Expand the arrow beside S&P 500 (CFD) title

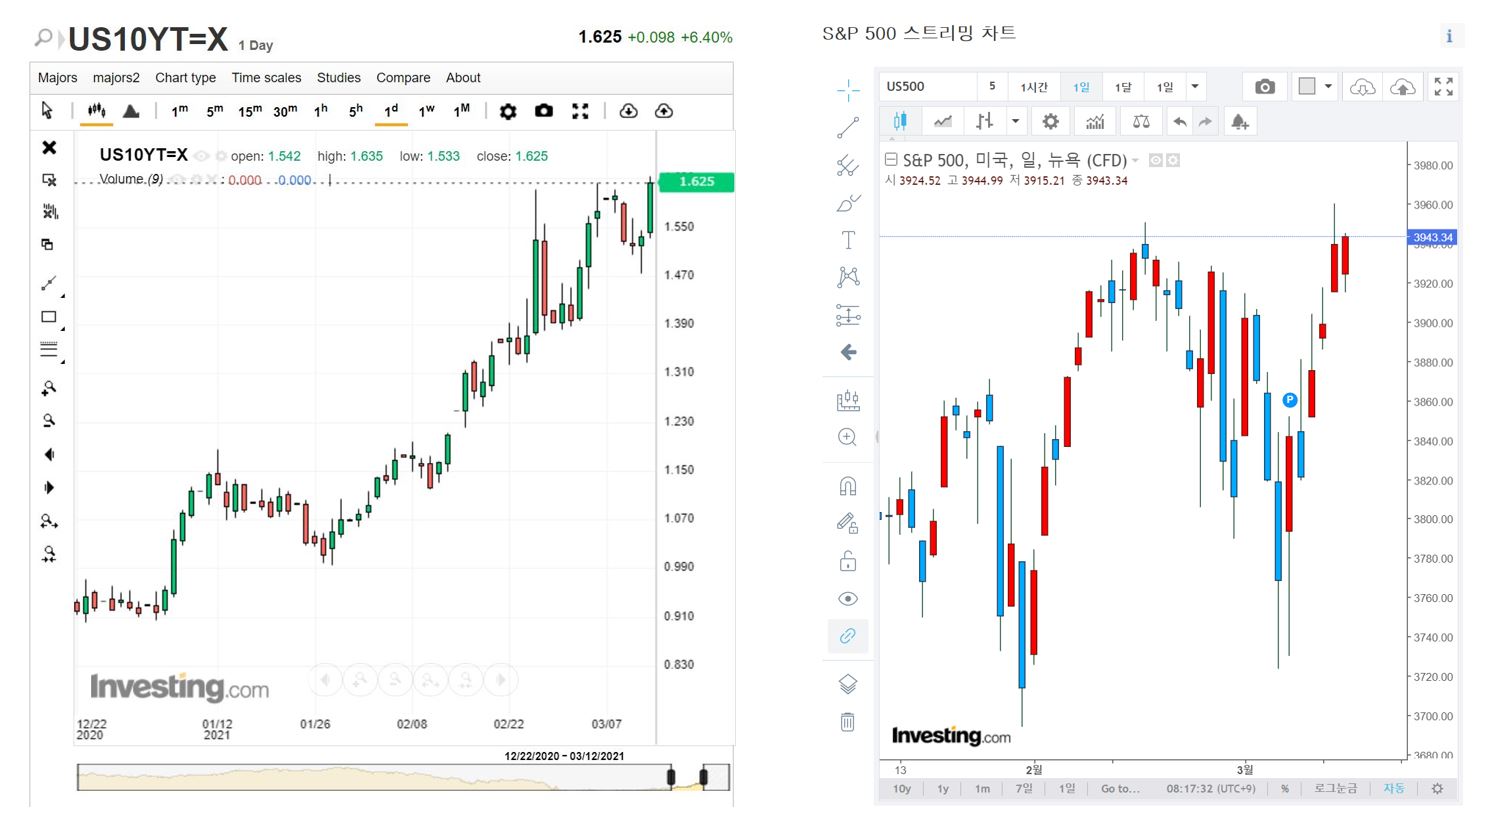coord(1135,161)
